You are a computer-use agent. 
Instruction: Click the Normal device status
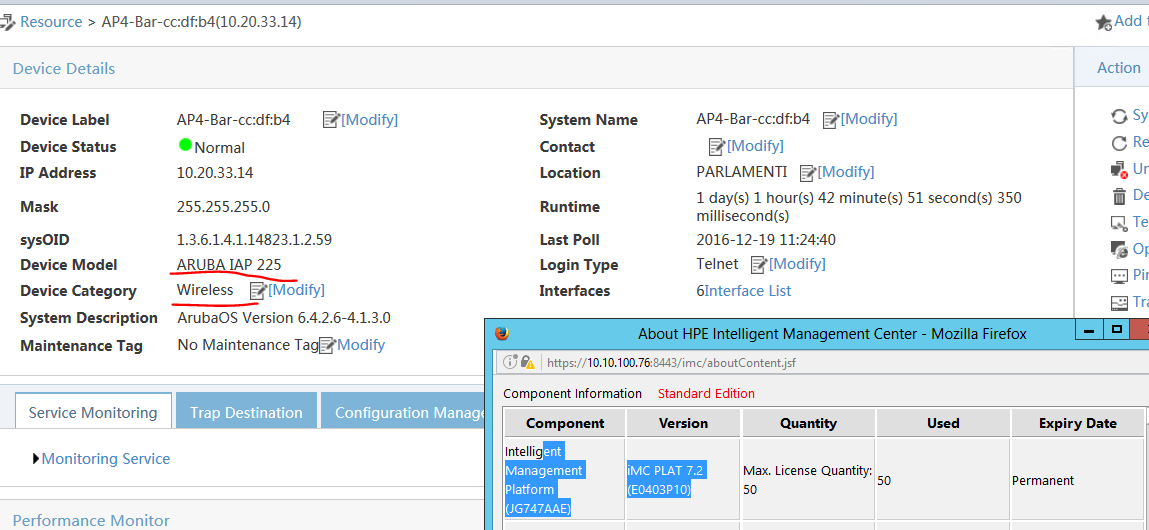(x=219, y=147)
